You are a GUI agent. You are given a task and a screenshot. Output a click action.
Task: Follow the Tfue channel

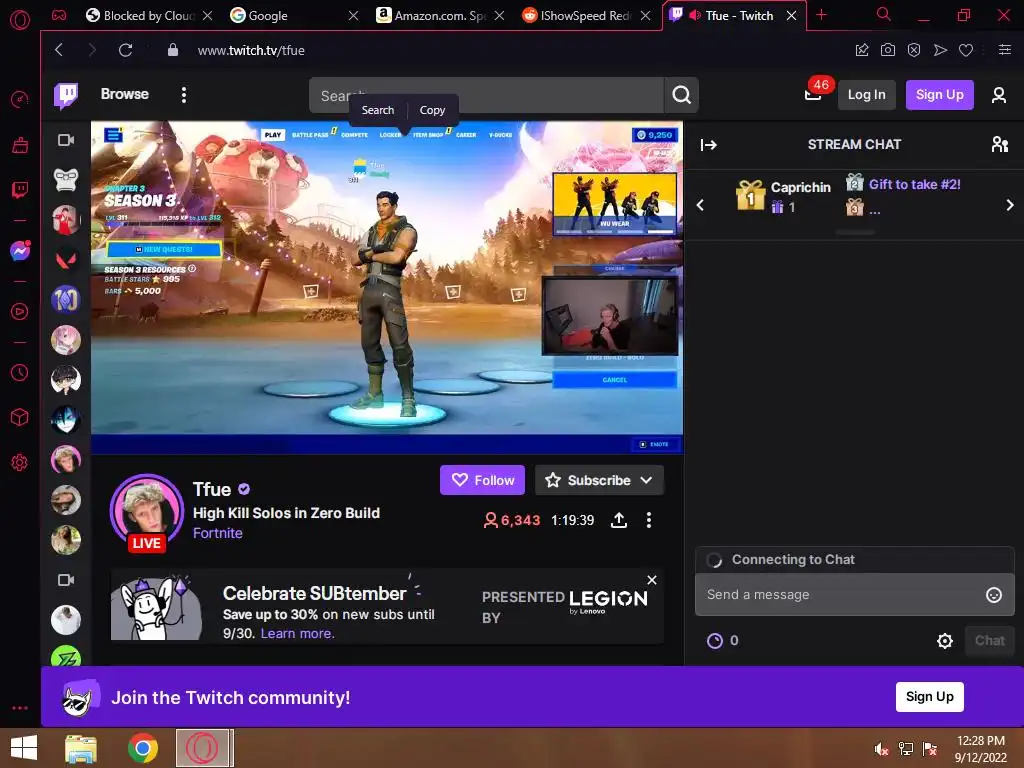[483, 480]
